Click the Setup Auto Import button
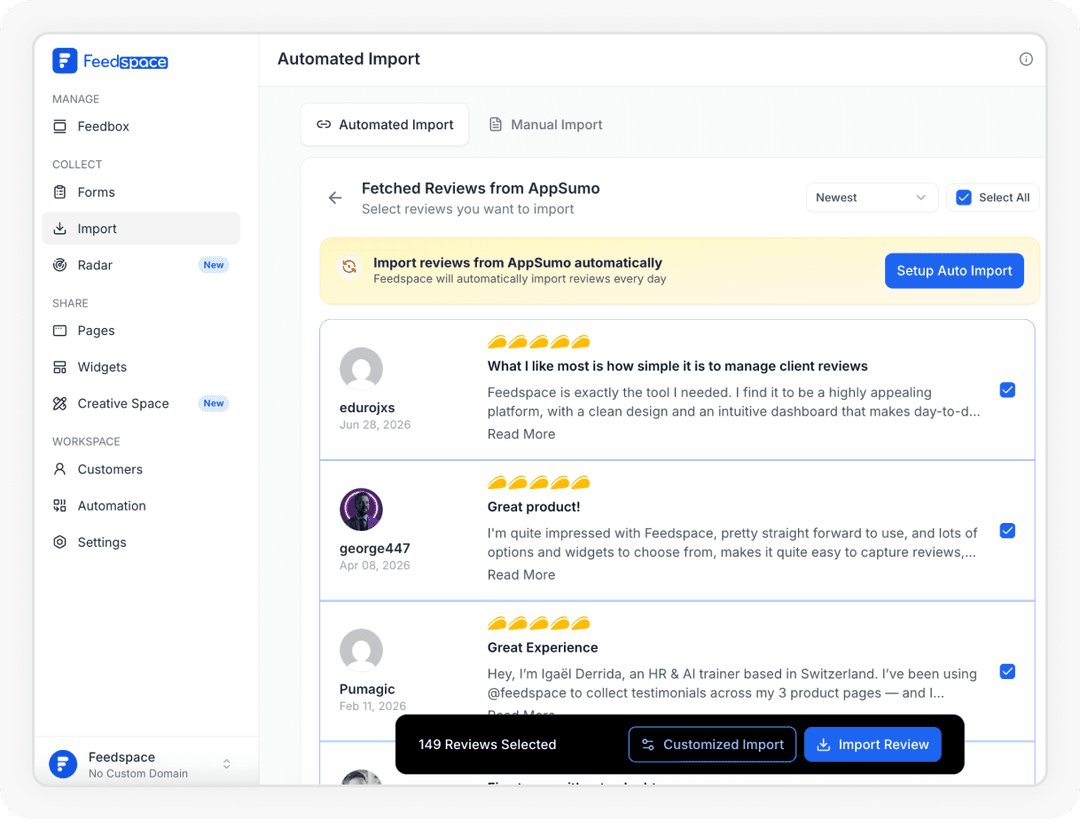This screenshot has width=1080, height=819. point(954,271)
